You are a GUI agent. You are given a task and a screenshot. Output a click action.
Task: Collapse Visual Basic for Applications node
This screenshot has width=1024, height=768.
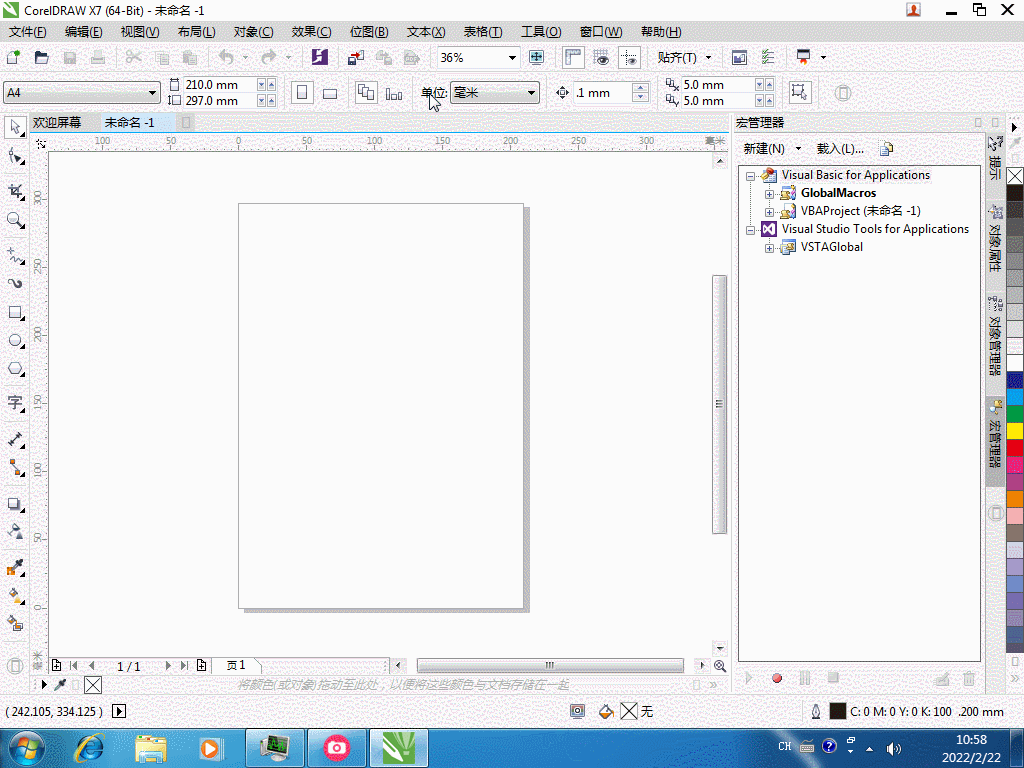750,176
